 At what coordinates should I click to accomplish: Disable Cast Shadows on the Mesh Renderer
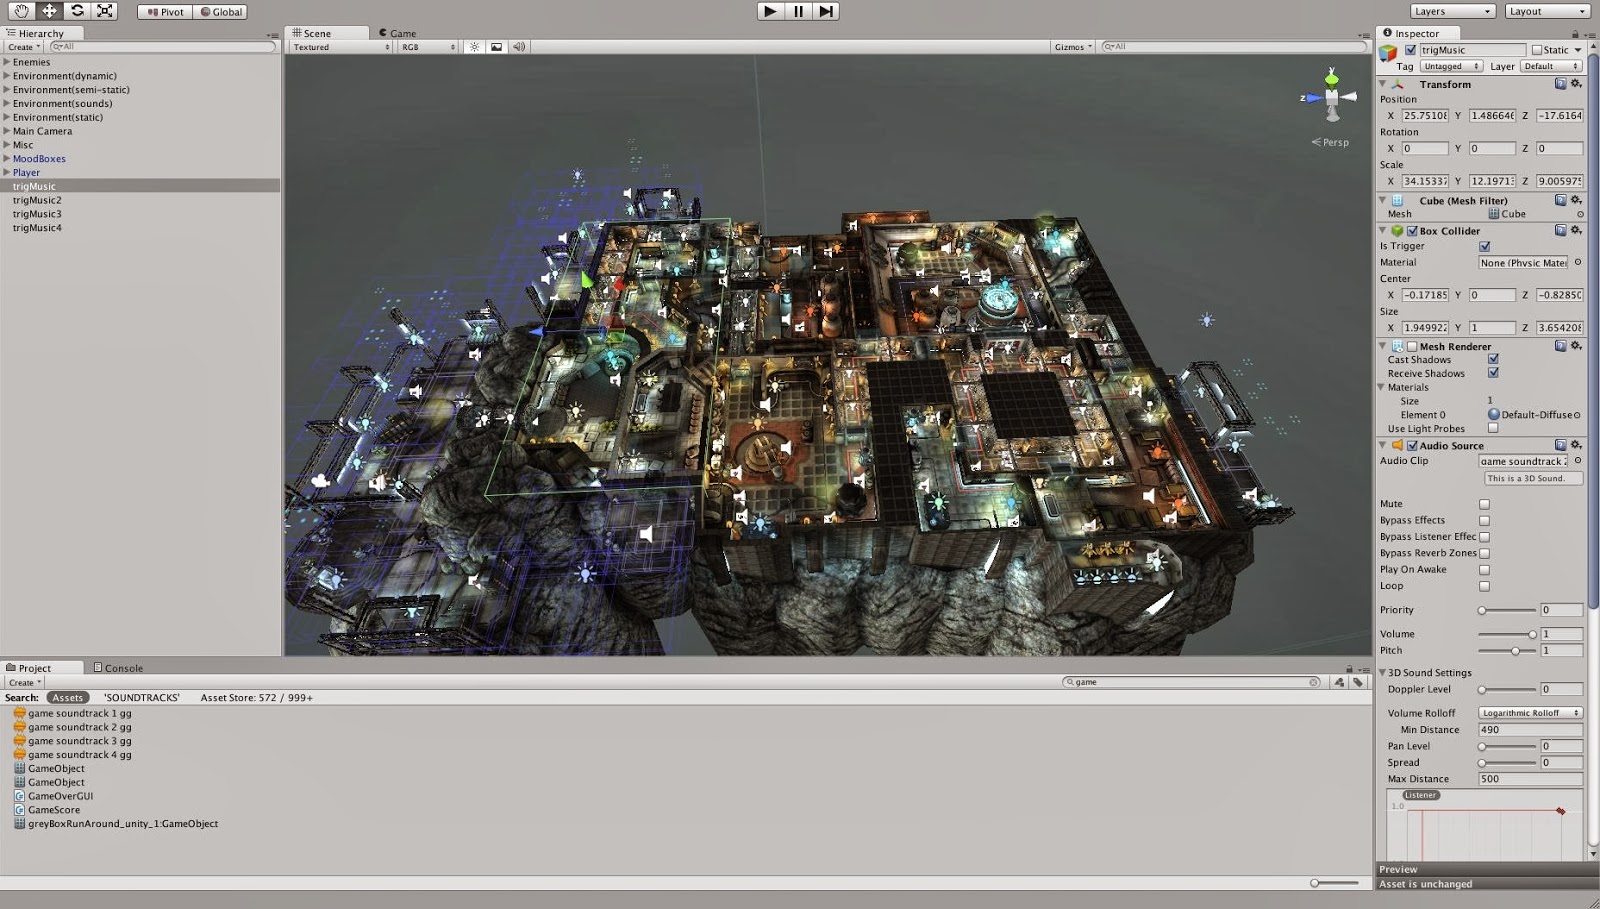(x=1494, y=361)
